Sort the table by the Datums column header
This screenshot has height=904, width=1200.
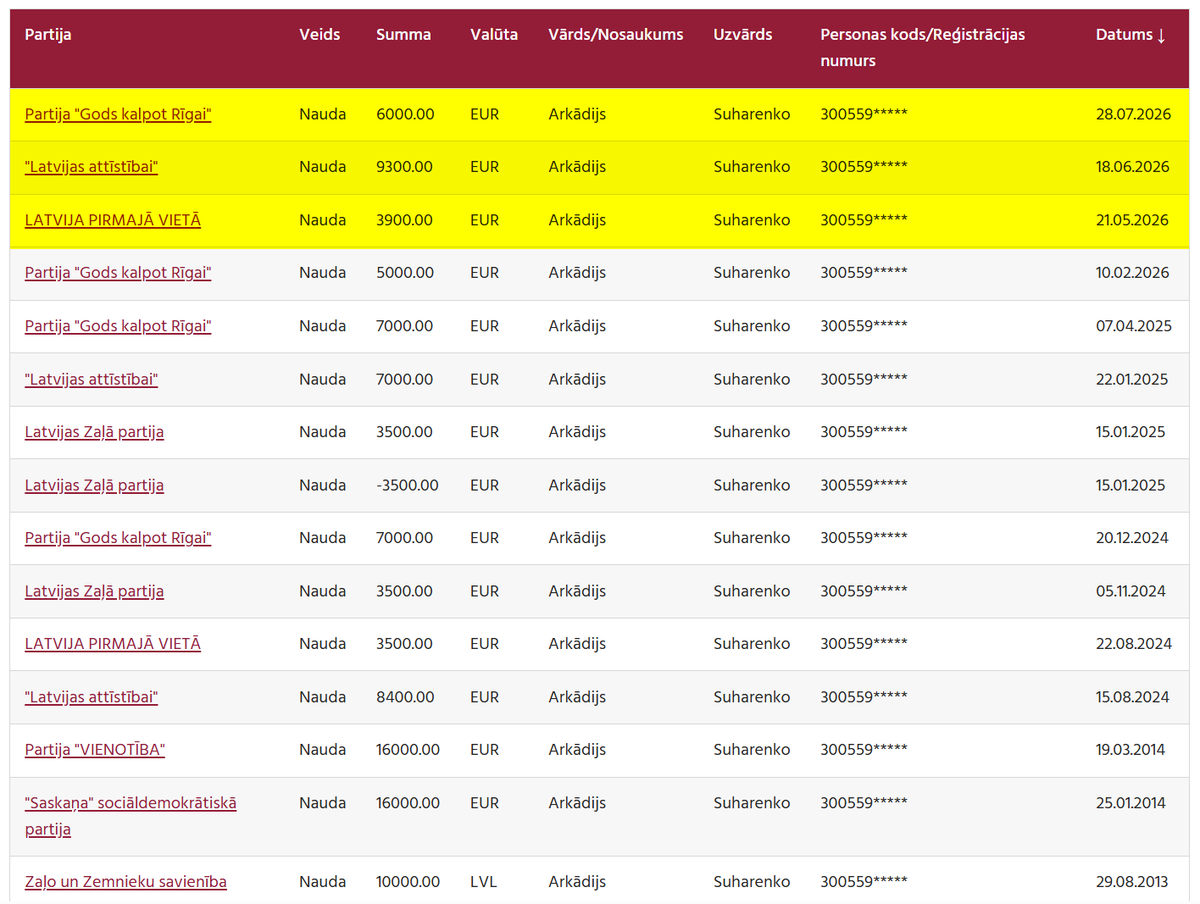coord(1131,35)
